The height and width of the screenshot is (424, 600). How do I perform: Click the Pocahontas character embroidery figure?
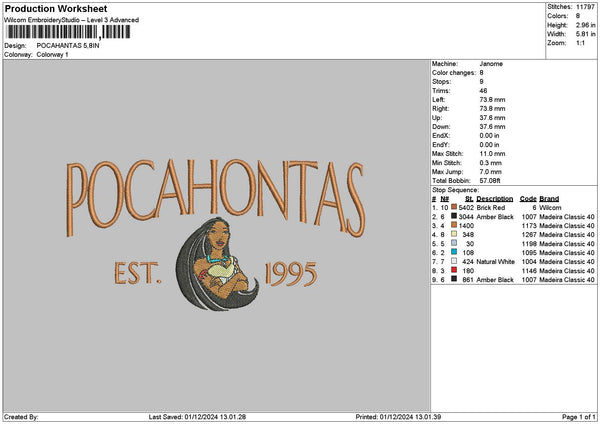pos(217,264)
